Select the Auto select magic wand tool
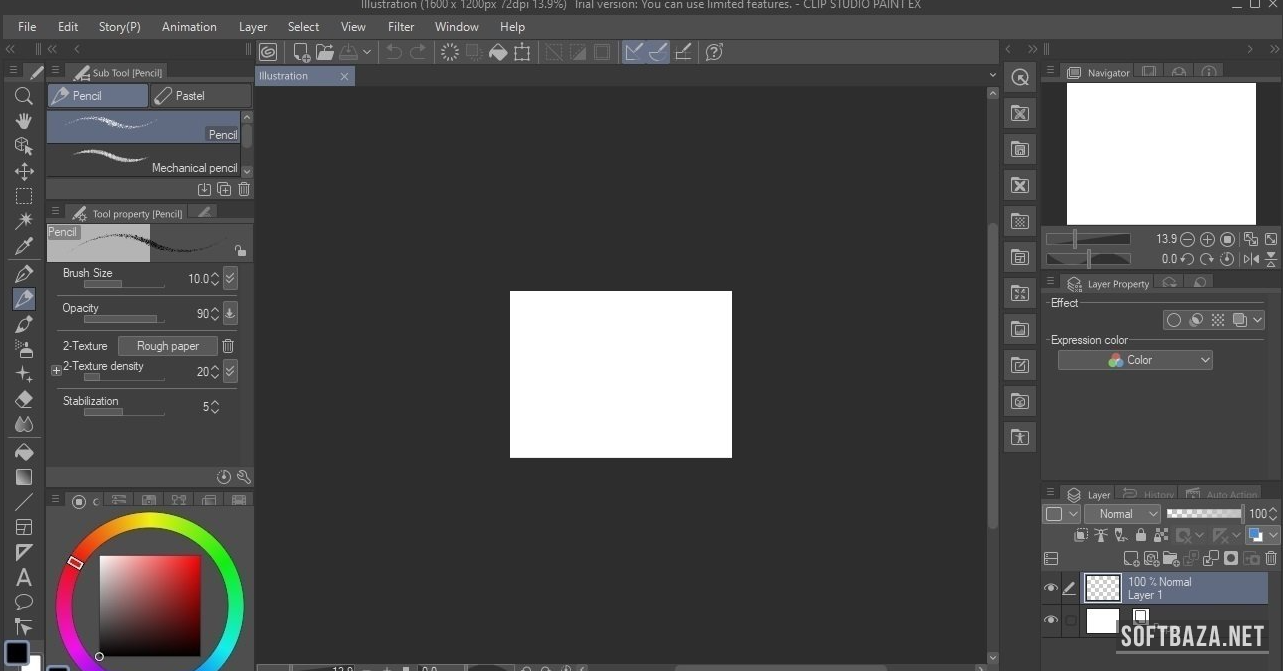This screenshot has width=1283, height=671. tap(24, 221)
